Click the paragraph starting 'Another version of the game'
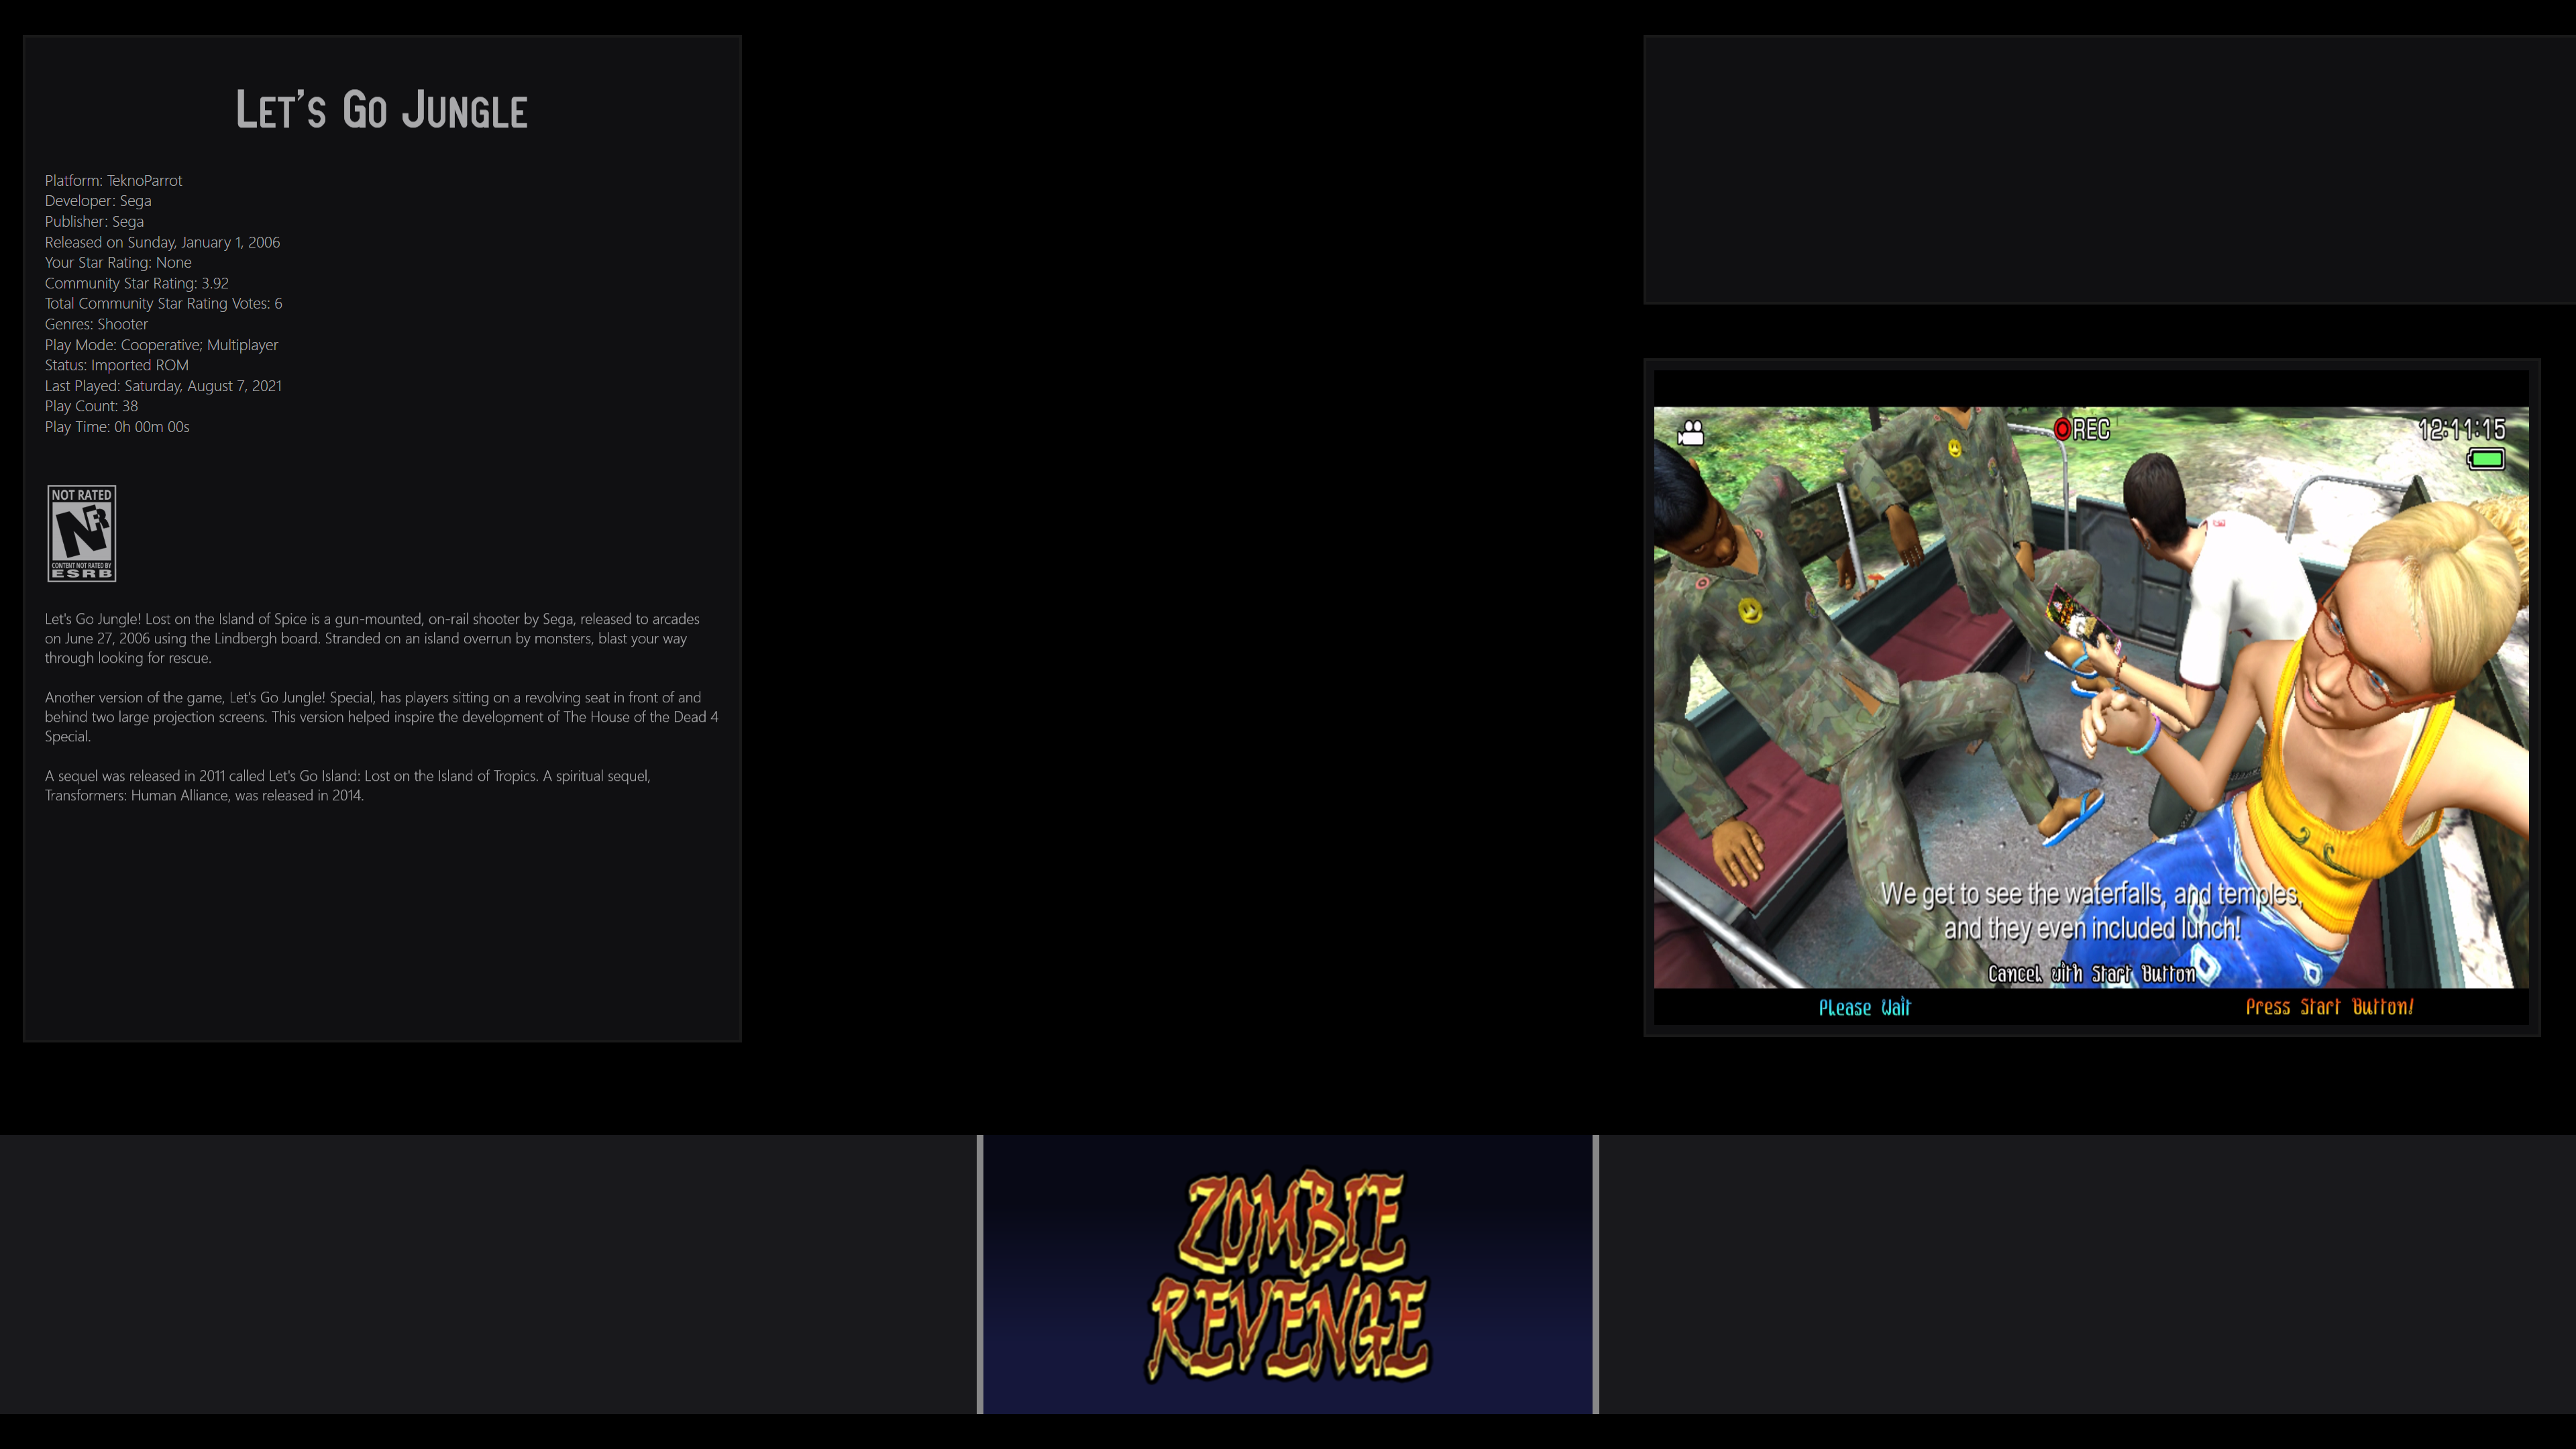Image resolution: width=2576 pixels, height=1449 pixels. pos(381,717)
